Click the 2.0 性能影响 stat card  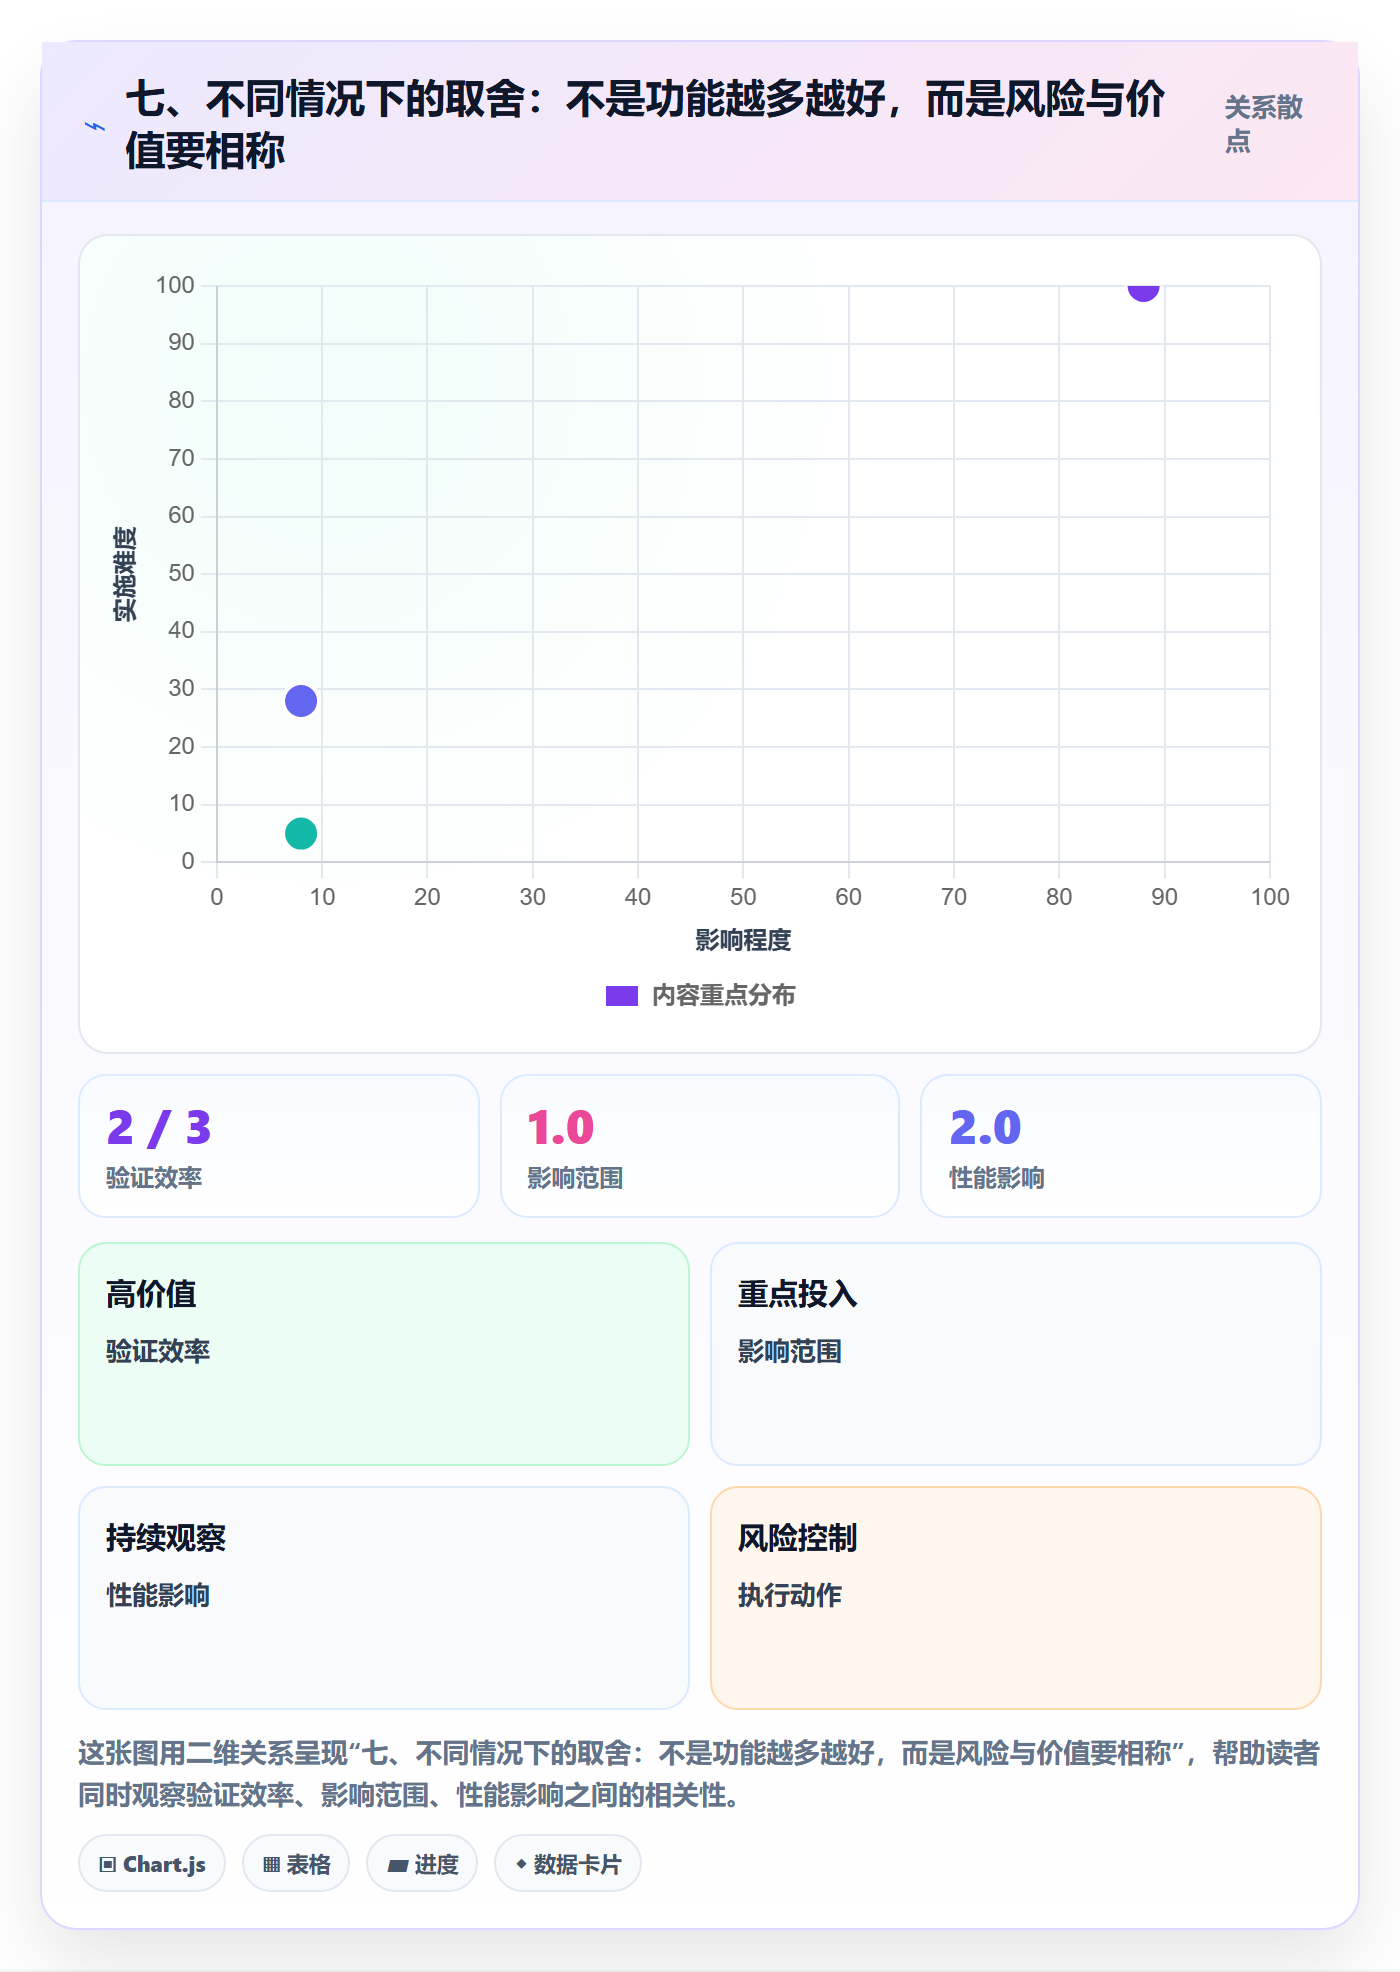click(1121, 1146)
